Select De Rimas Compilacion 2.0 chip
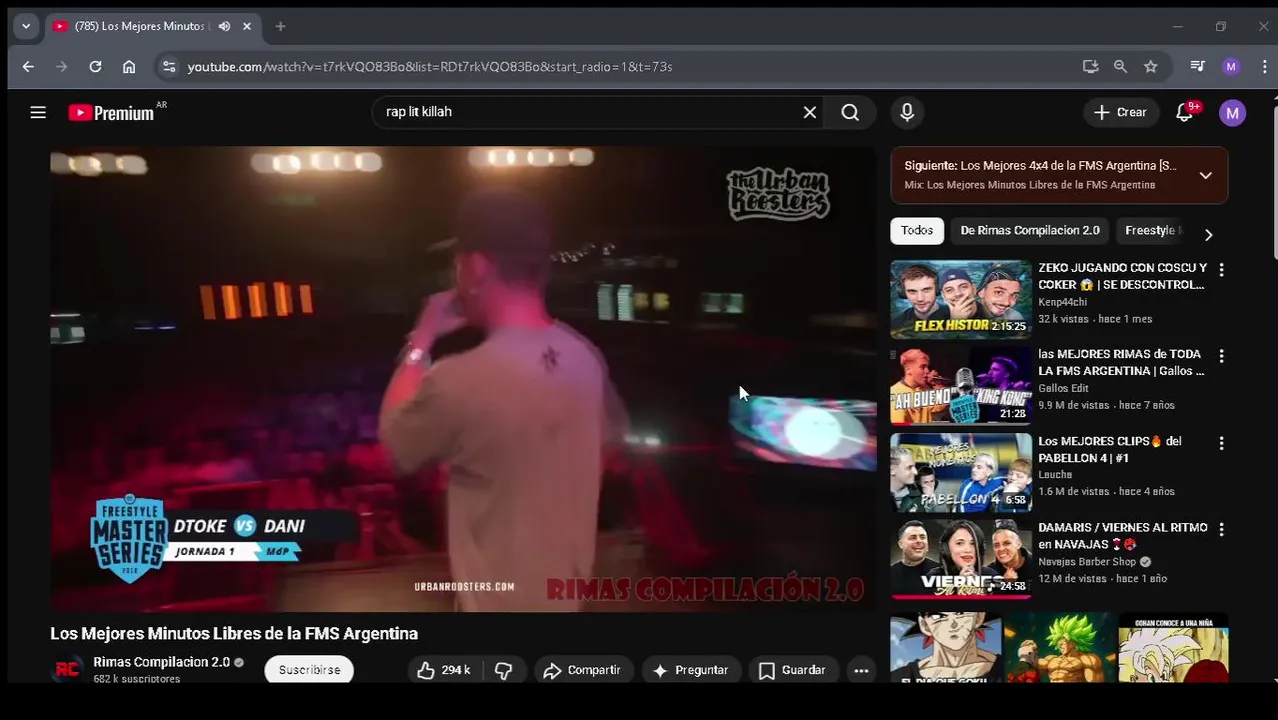The width and height of the screenshot is (1278, 720). tap(1030, 230)
